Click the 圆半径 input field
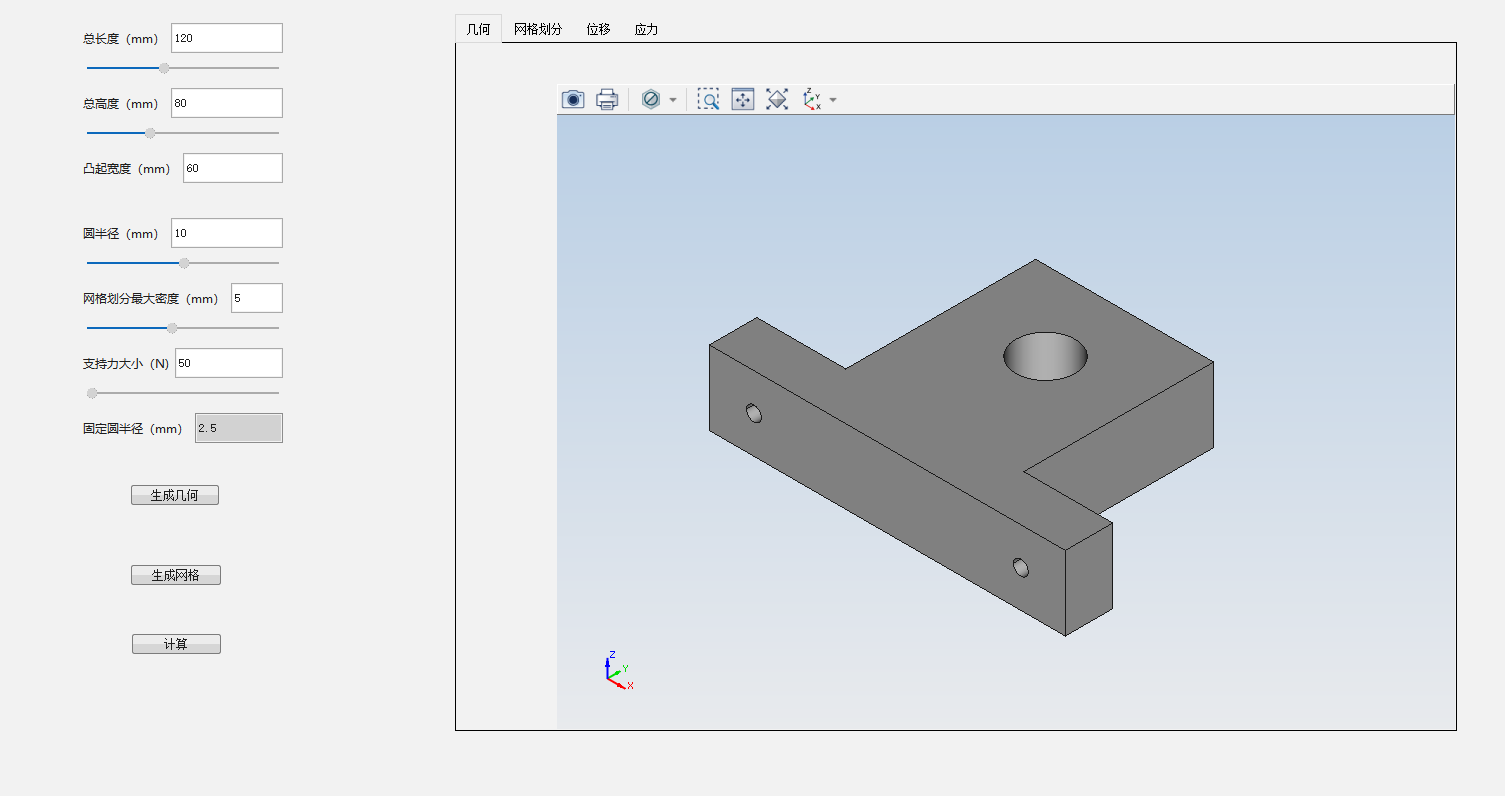 tap(227, 233)
